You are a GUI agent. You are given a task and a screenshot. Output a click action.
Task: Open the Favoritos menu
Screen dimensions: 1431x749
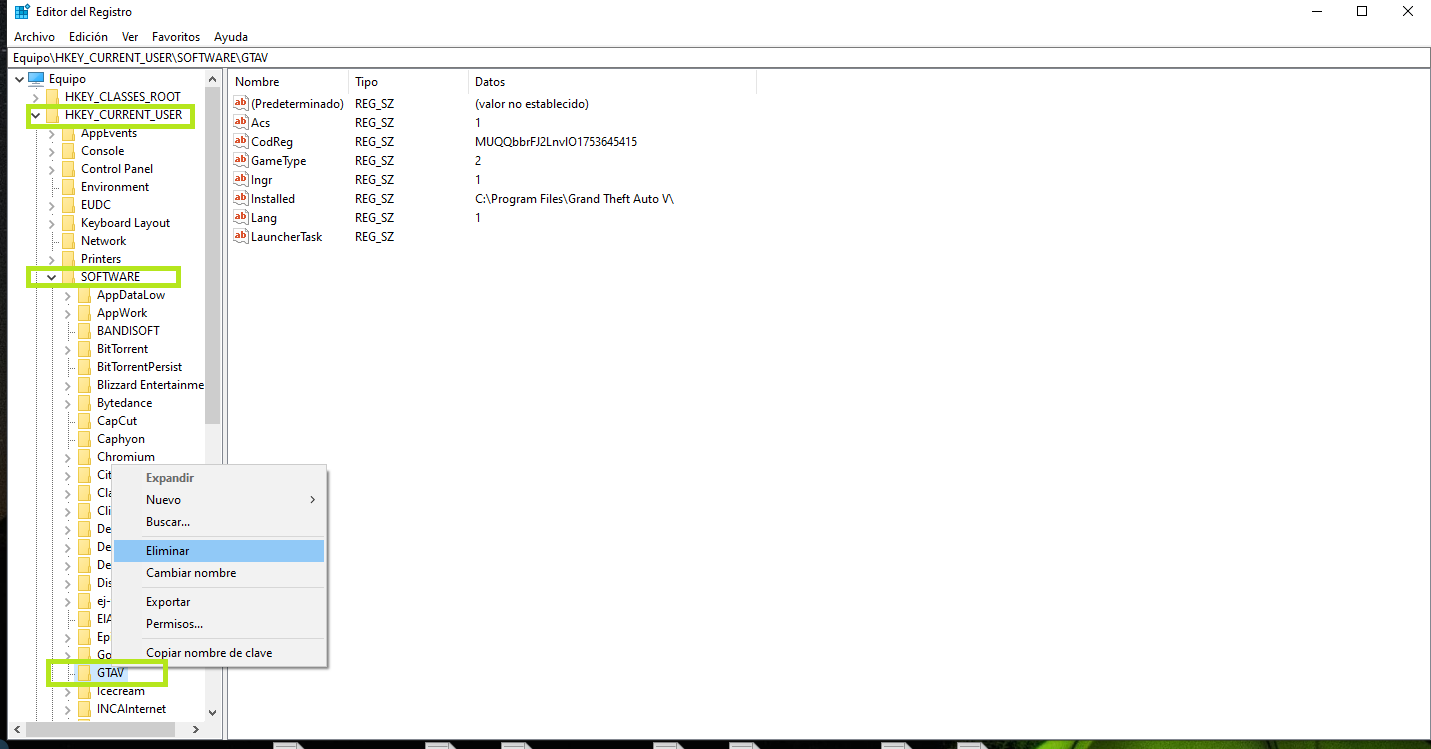(x=176, y=37)
